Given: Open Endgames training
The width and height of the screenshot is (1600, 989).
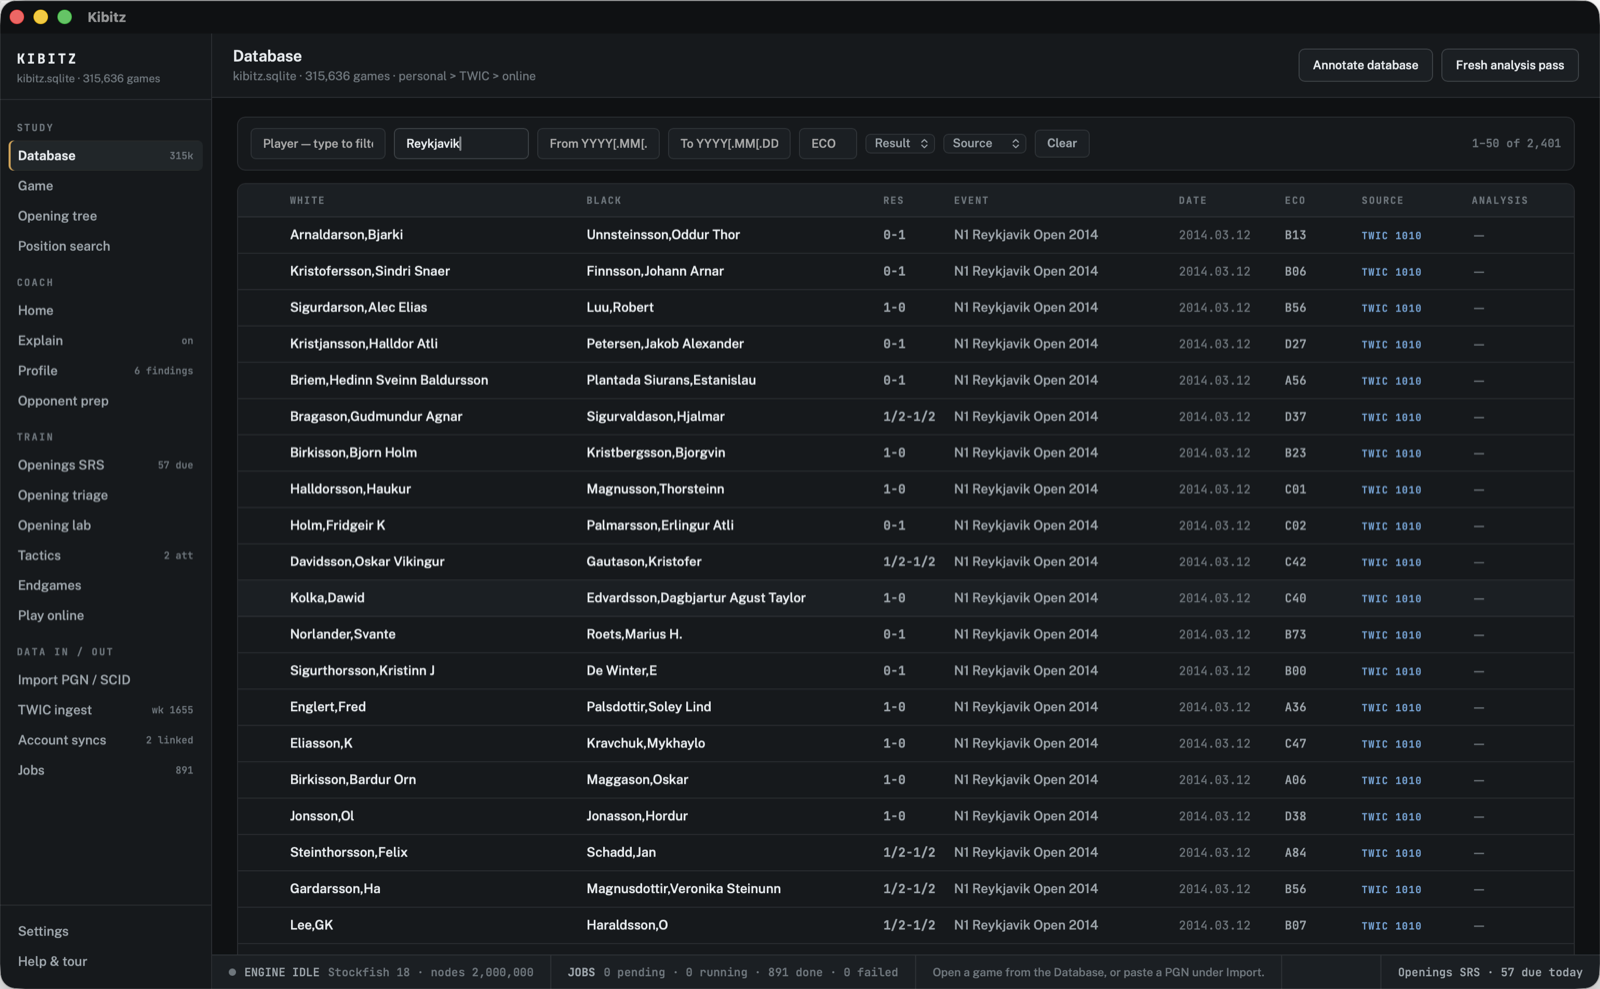Looking at the screenshot, I should [105, 585].
